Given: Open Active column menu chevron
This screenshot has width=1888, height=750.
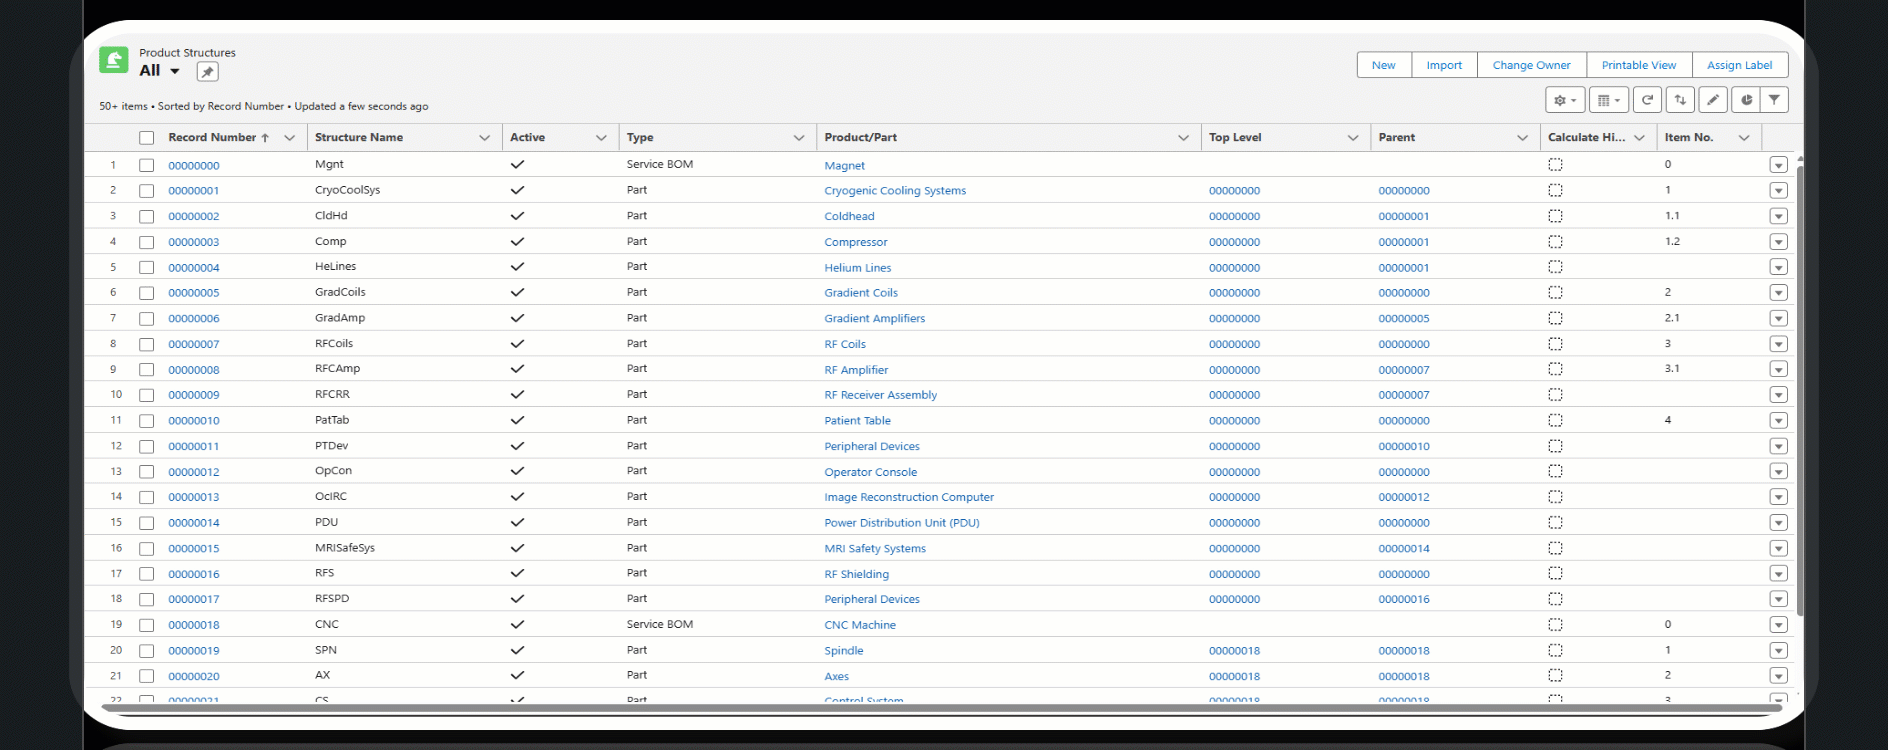Looking at the screenshot, I should [x=601, y=138].
